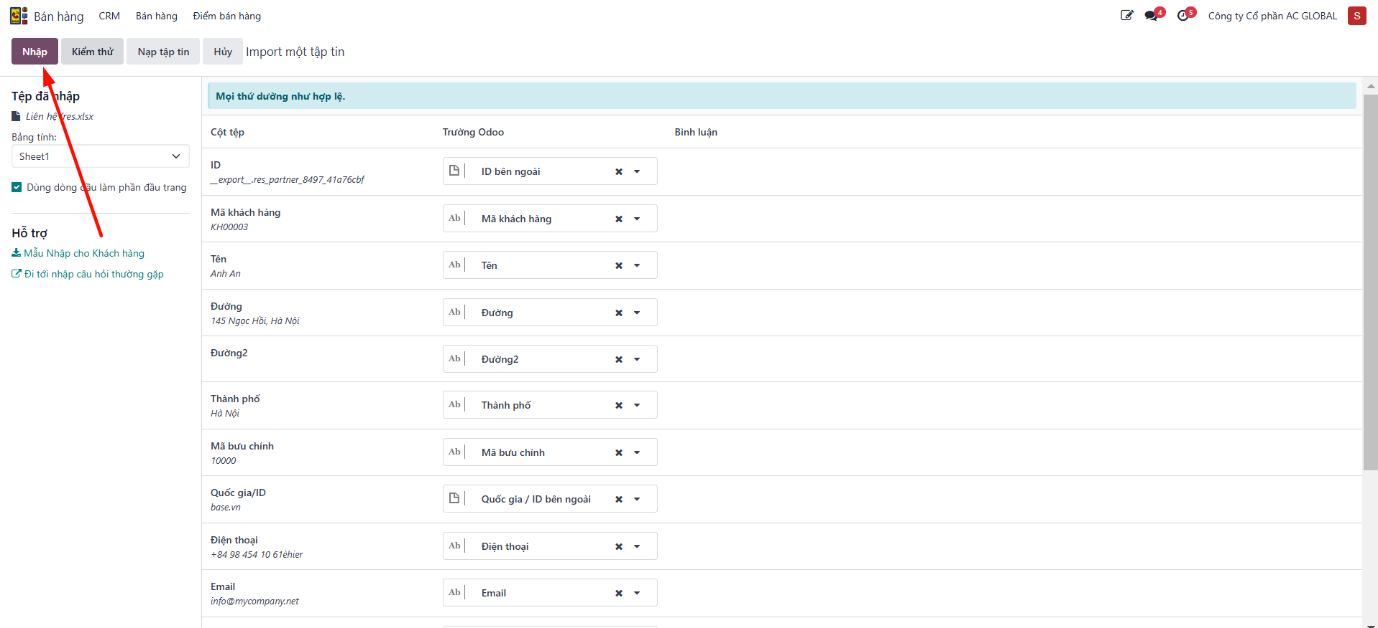This screenshot has height=628, width=1378.
Task: Open the user avatar S menu
Action: point(1357,16)
